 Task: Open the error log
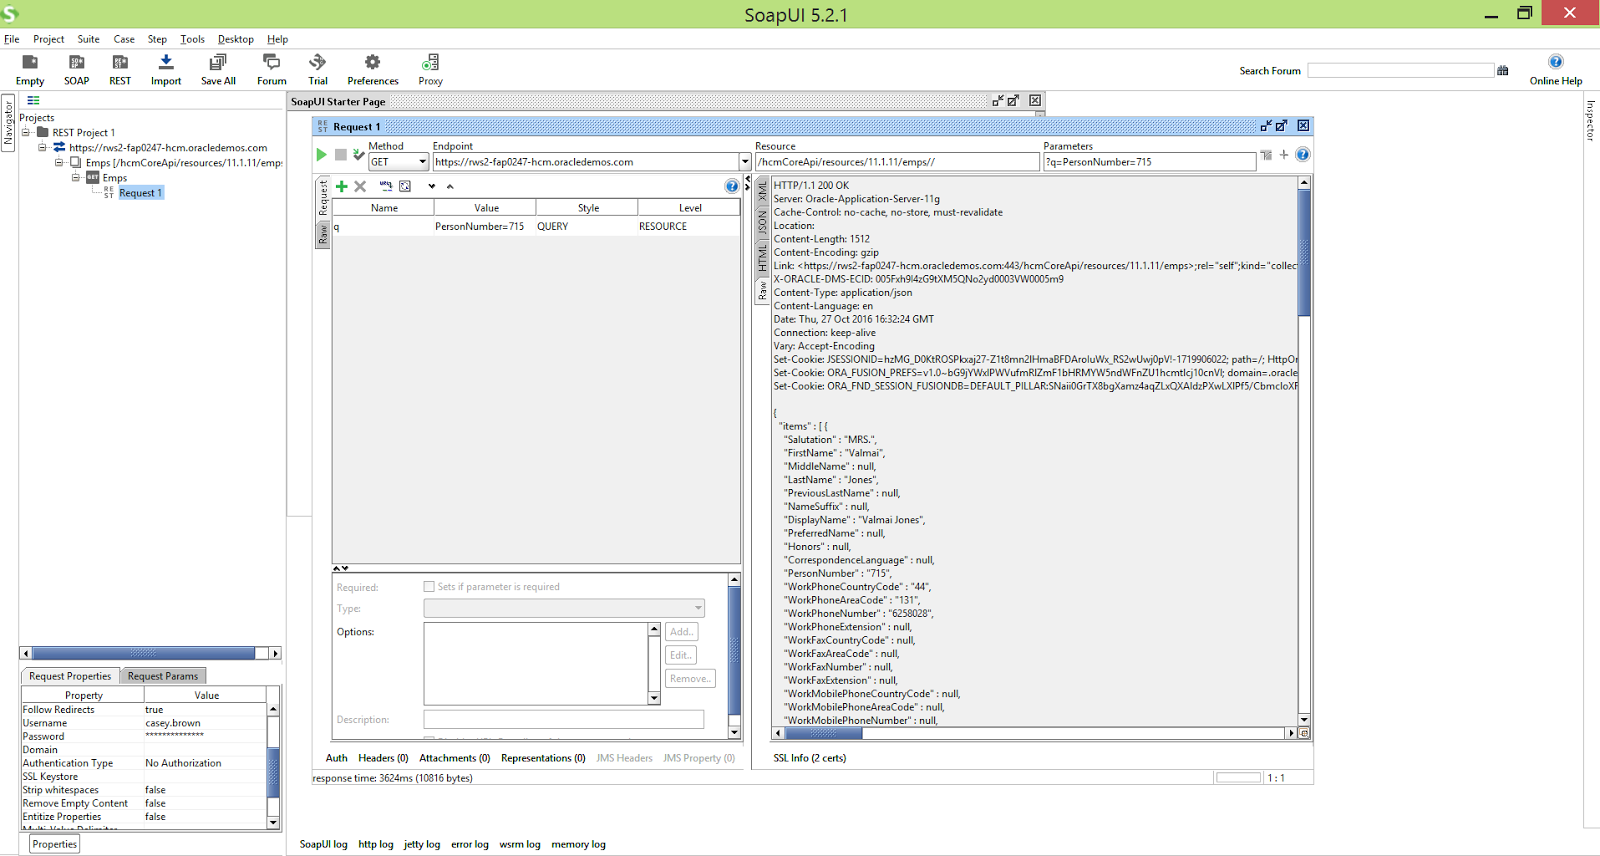pos(470,844)
